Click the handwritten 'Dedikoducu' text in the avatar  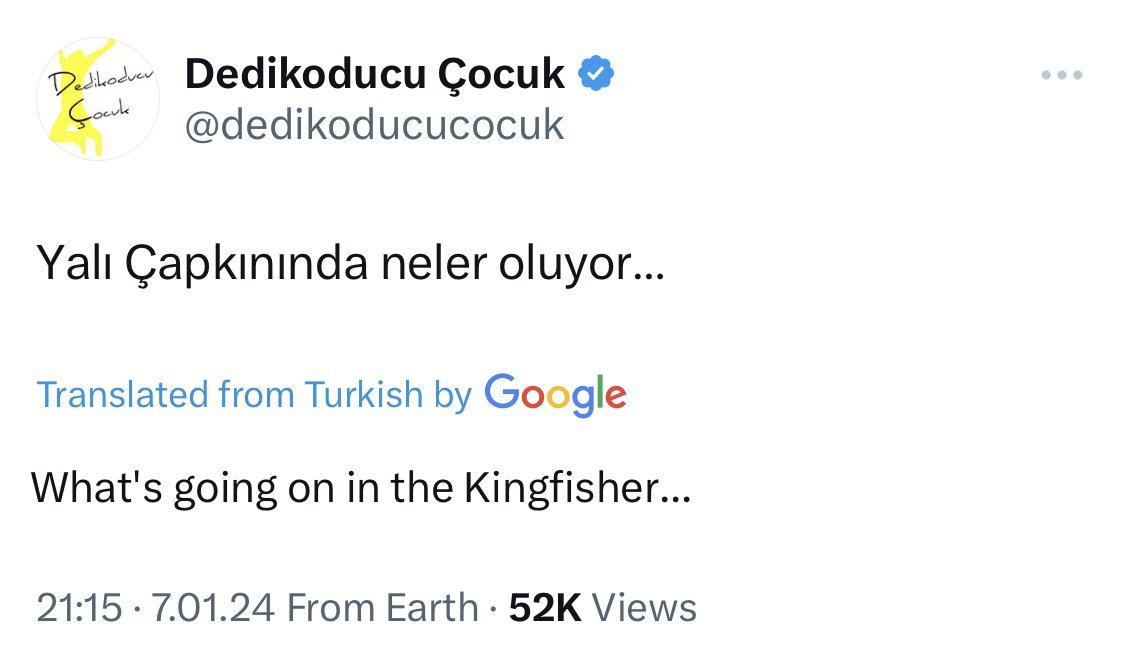(98, 81)
